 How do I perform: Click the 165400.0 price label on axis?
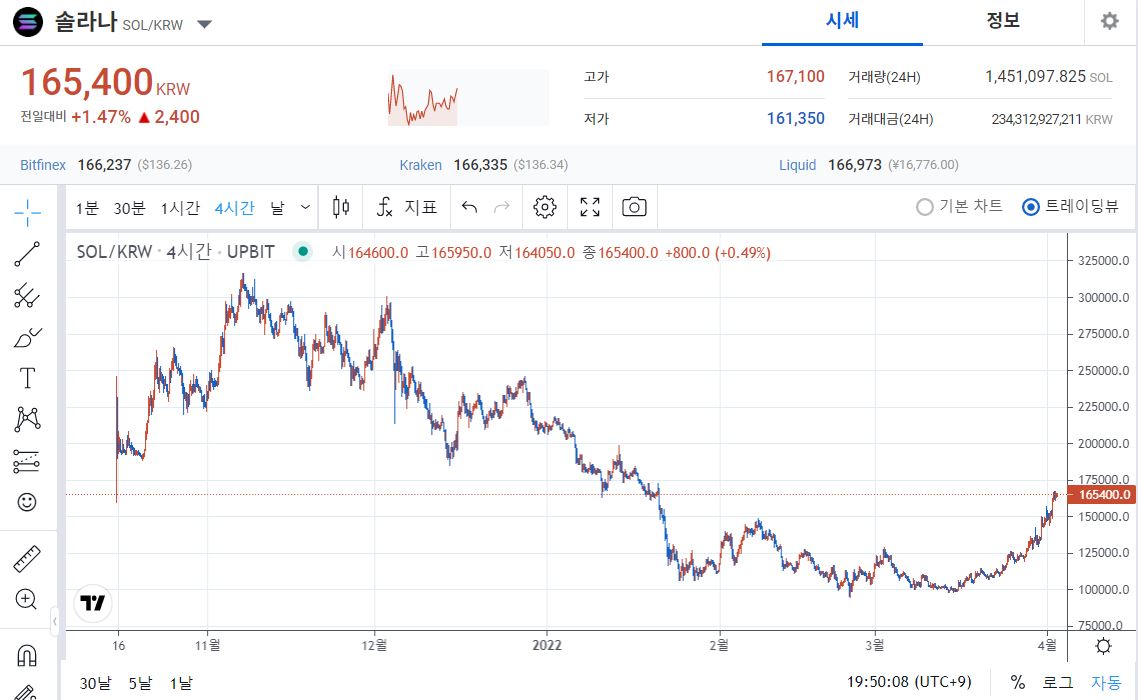[1101, 495]
